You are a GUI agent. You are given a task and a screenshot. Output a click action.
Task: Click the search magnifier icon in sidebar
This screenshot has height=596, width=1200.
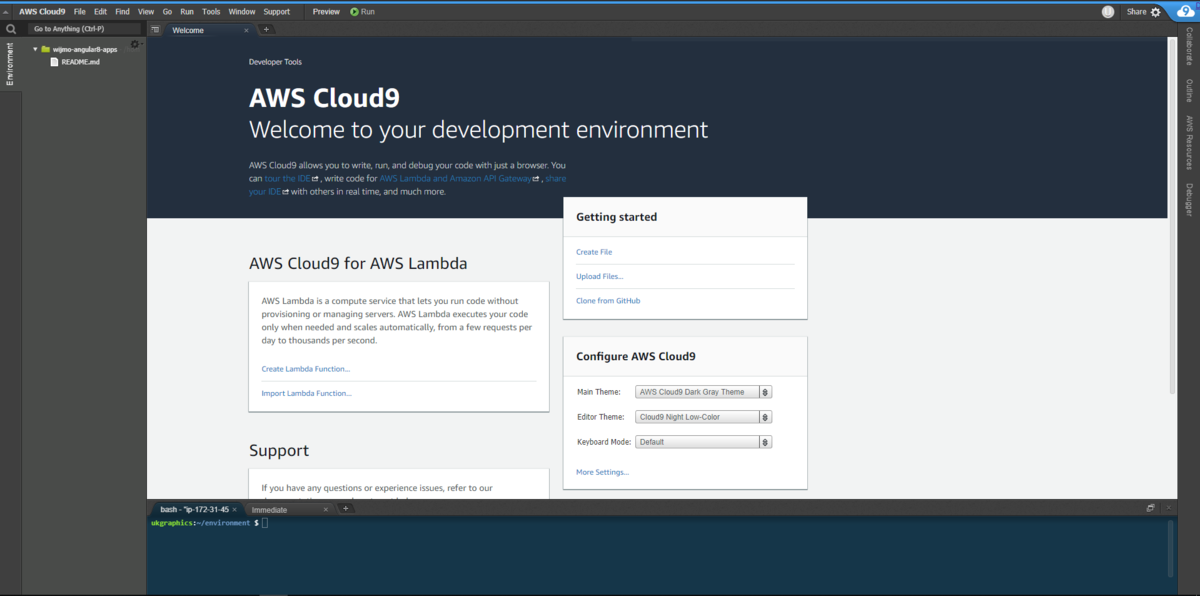10,29
